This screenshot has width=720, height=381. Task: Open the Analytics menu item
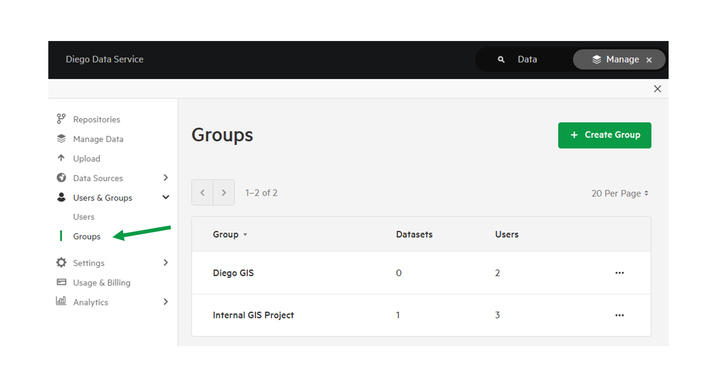[x=90, y=302]
